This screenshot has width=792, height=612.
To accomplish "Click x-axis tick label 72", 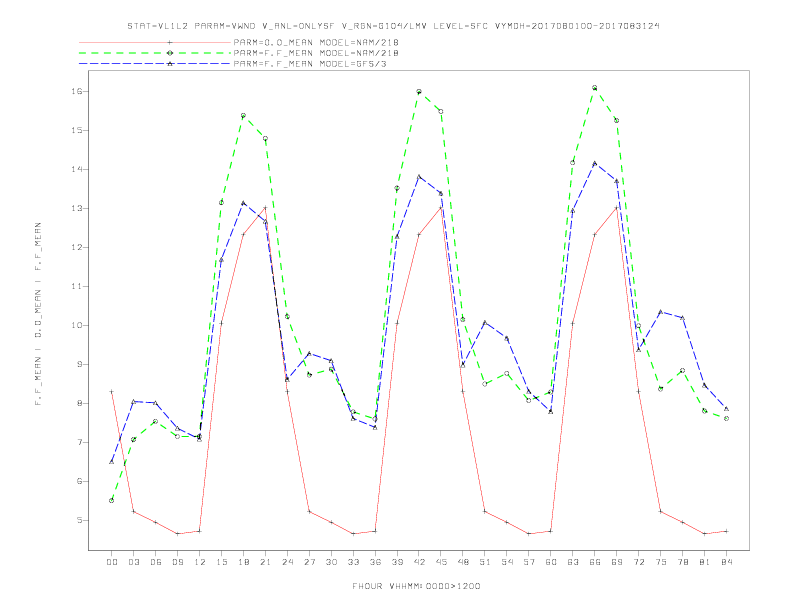I will pos(638,562).
